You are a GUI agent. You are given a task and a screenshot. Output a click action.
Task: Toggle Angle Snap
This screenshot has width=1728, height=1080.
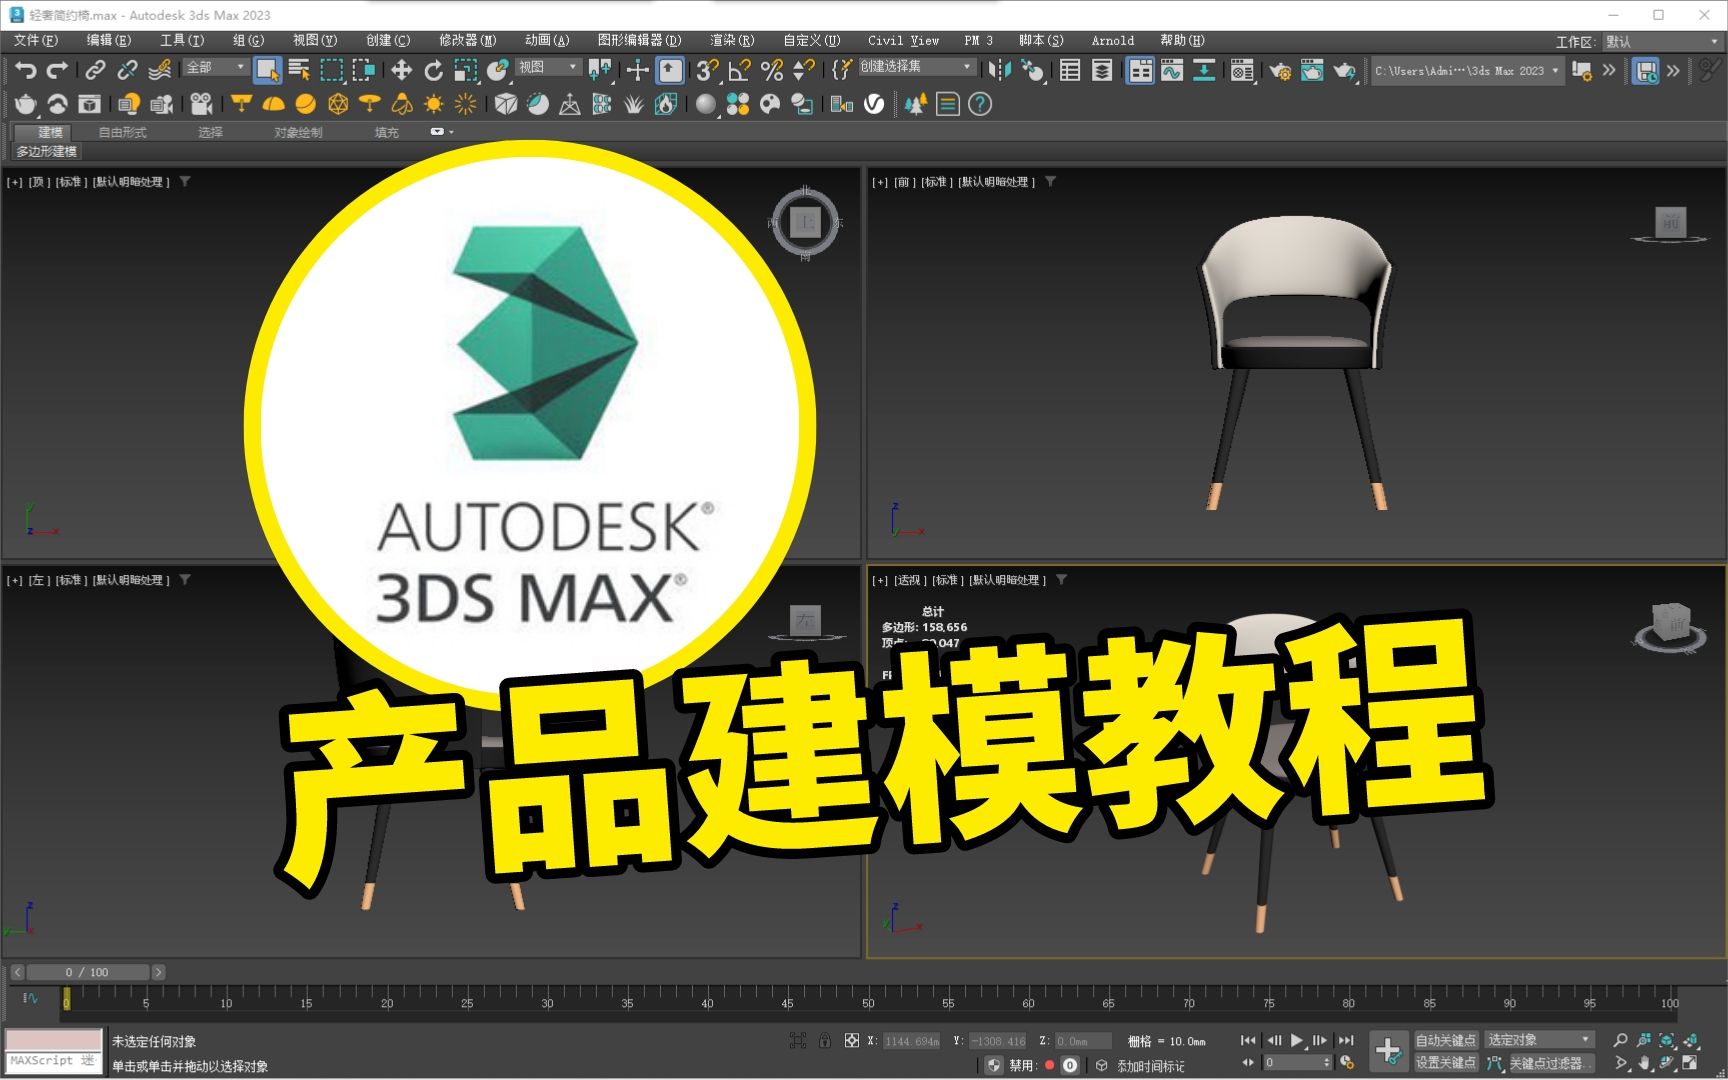point(740,70)
